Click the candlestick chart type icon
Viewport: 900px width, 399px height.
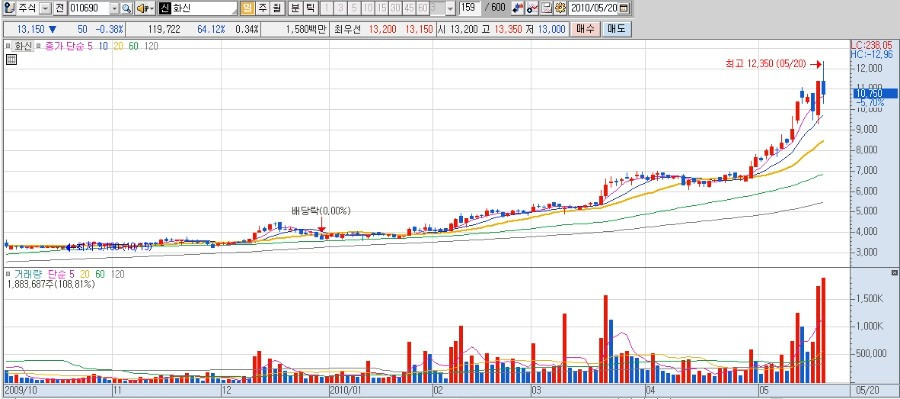pos(518,8)
